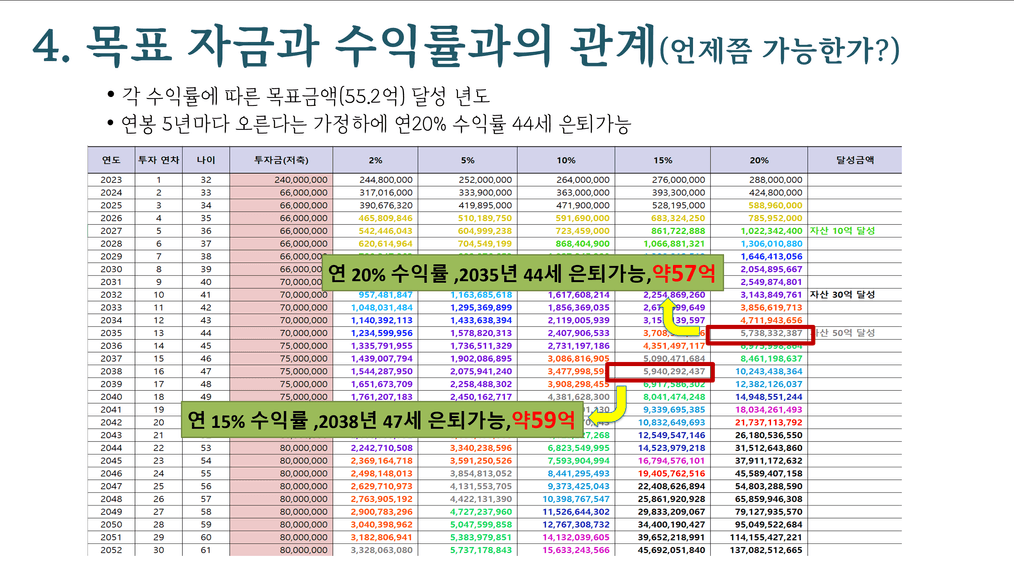The image size is (1014, 568).
Task: Select the '자산 50억 달성' label
Action: coord(844,333)
